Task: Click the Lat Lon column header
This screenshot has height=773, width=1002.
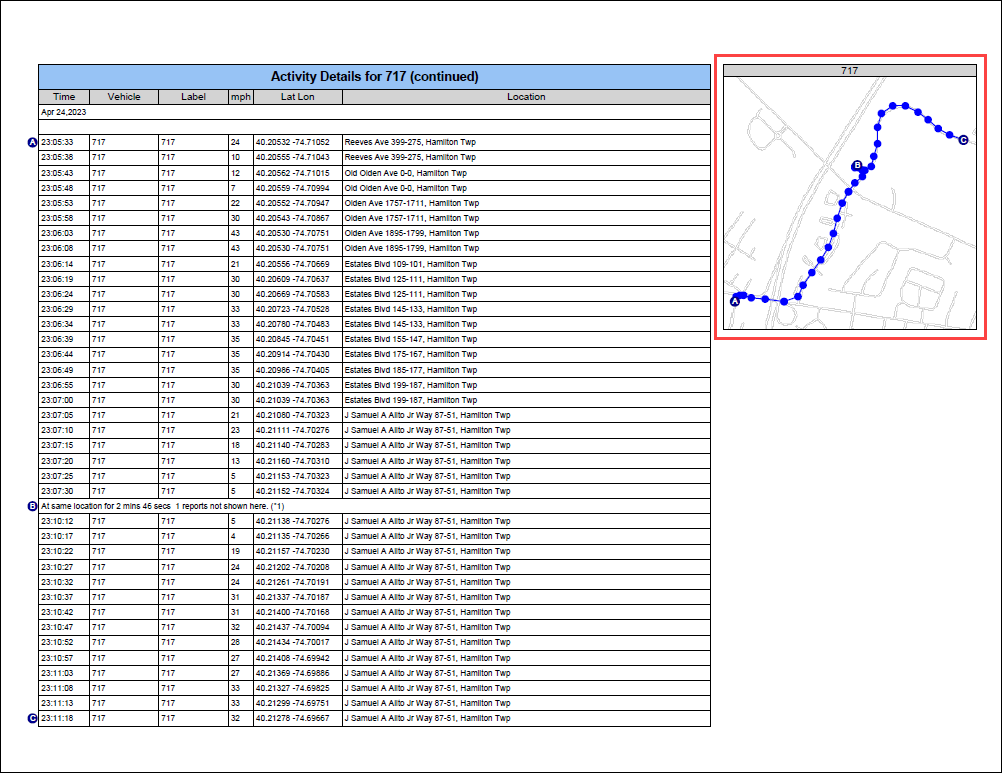Action: coord(298,97)
